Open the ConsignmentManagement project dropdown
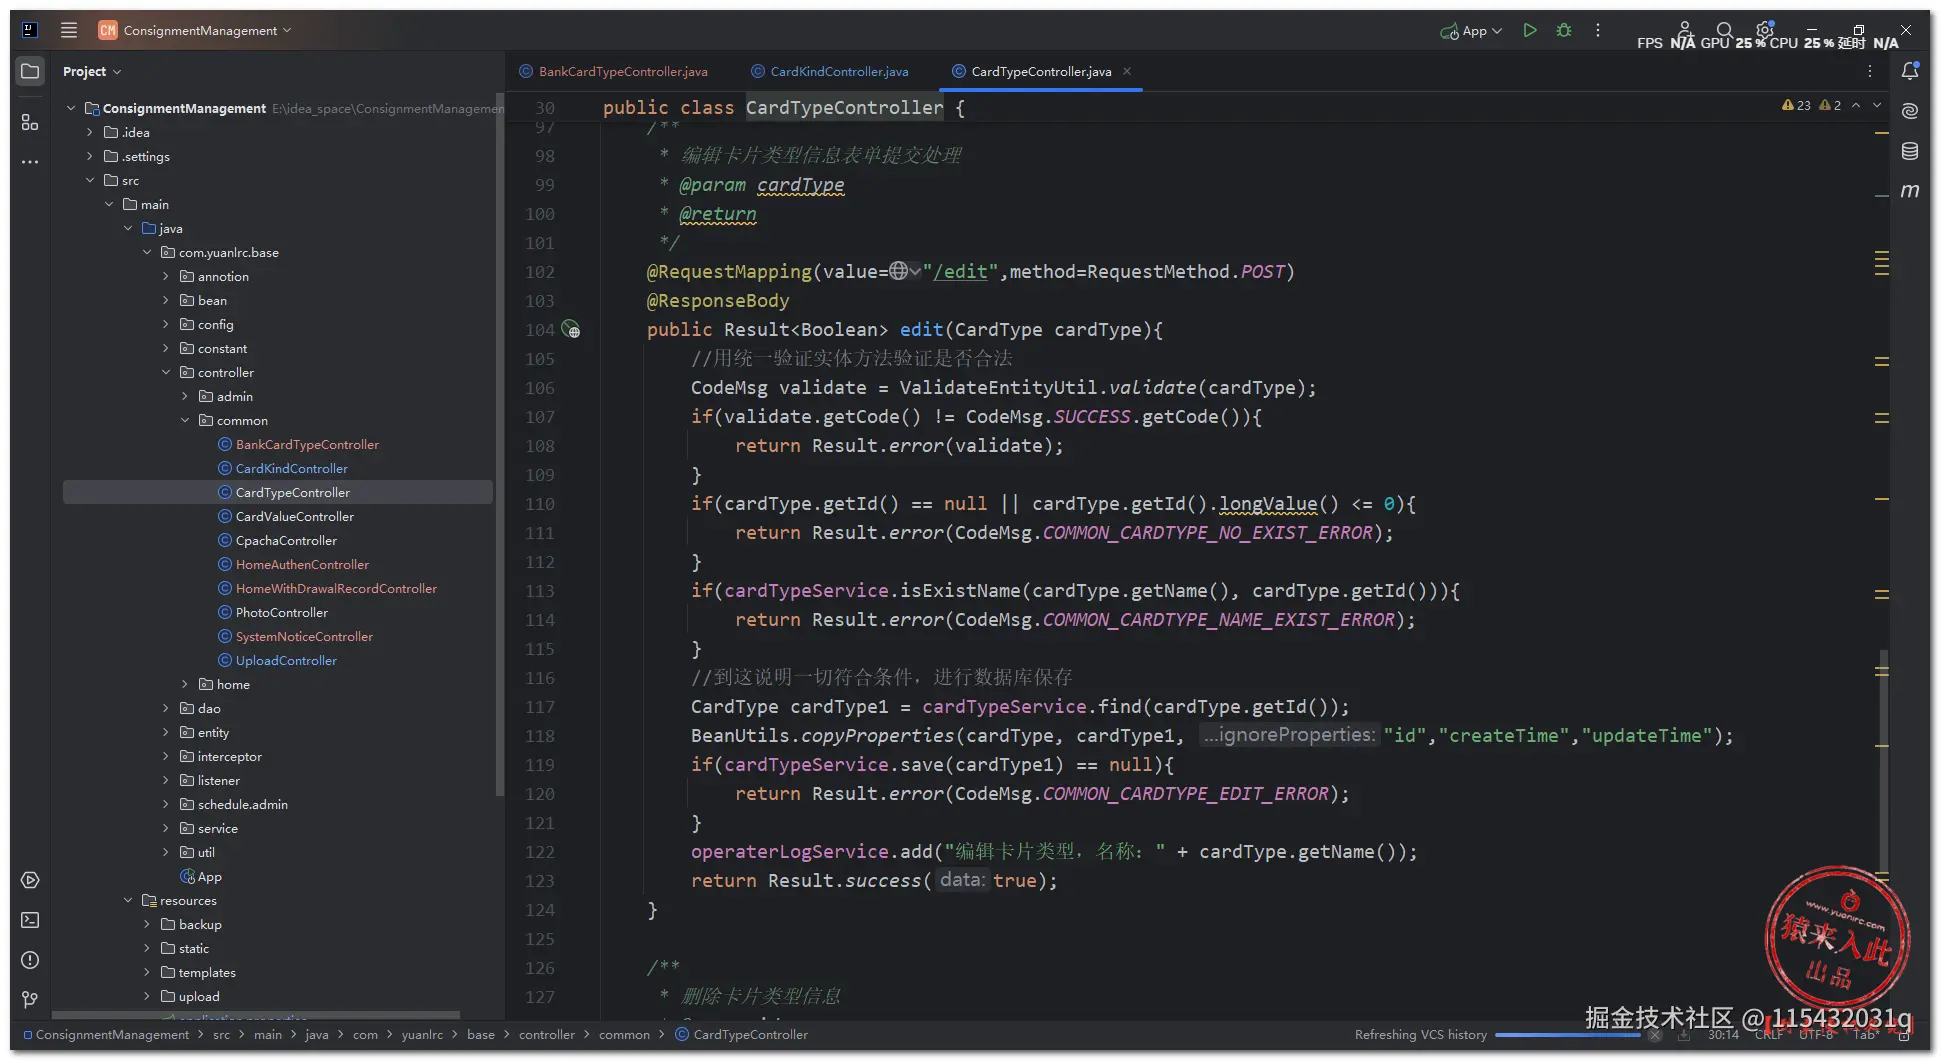Image resolution: width=1941 pixels, height=1061 pixels. point(195,30)
